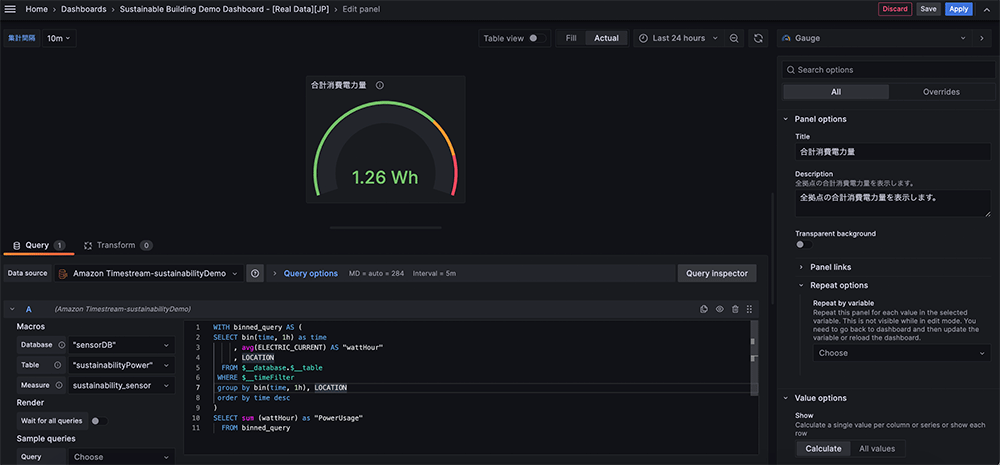Screen dimensions: 1000x465
Task: Open the 10m interval variable dropdown
Action: 59,38
